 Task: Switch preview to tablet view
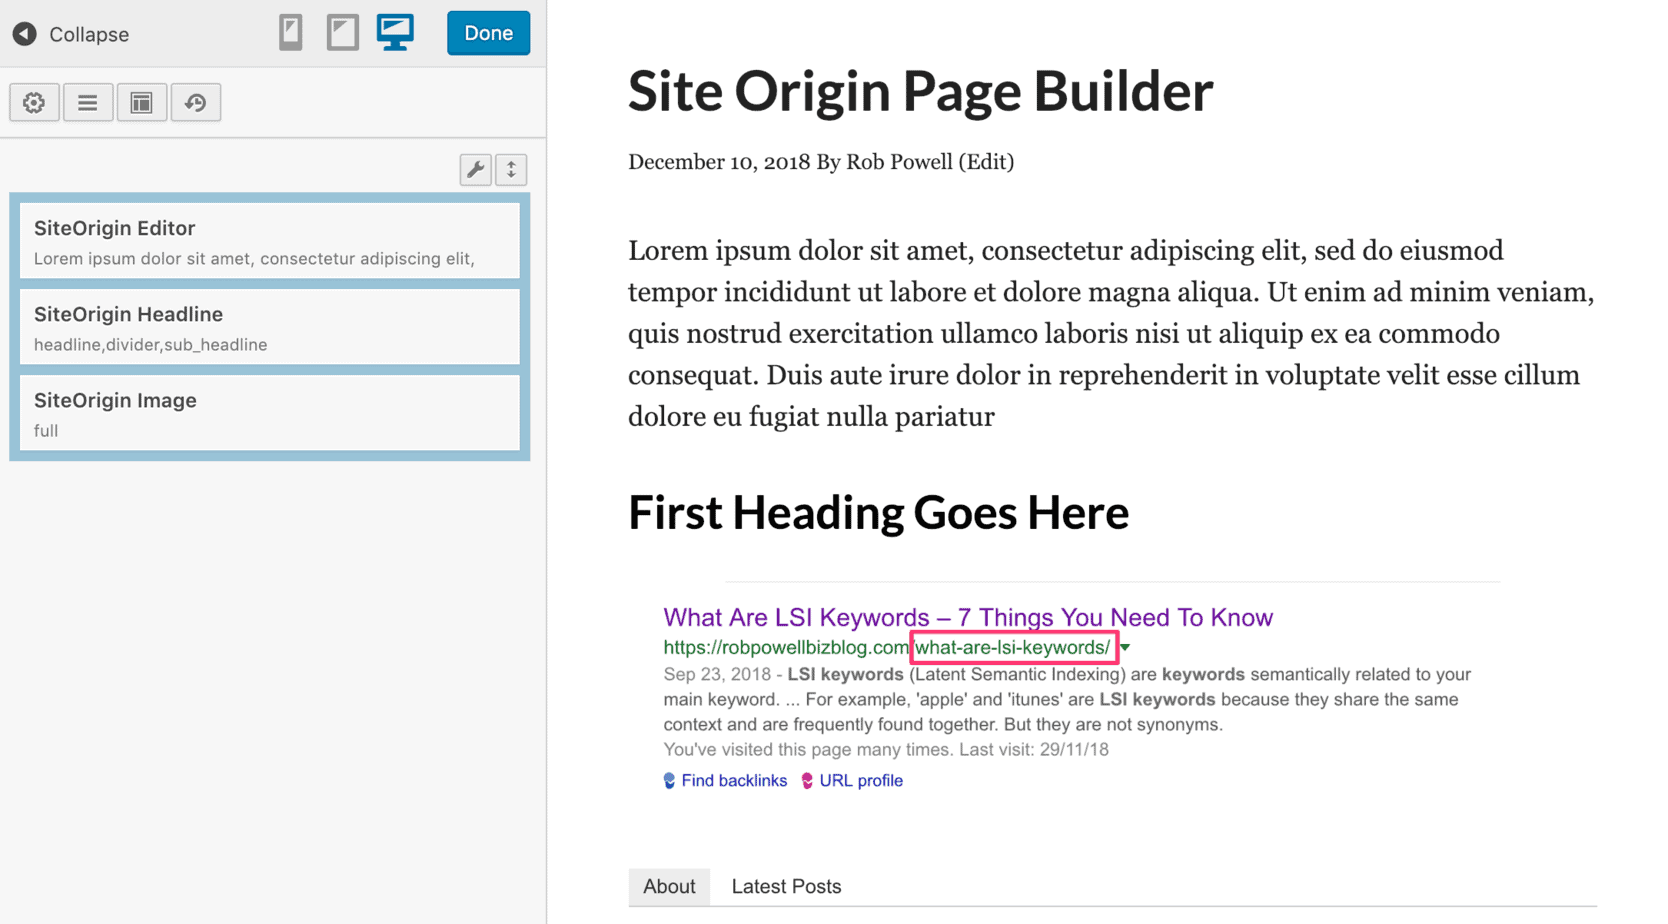[x=342, y=32]
